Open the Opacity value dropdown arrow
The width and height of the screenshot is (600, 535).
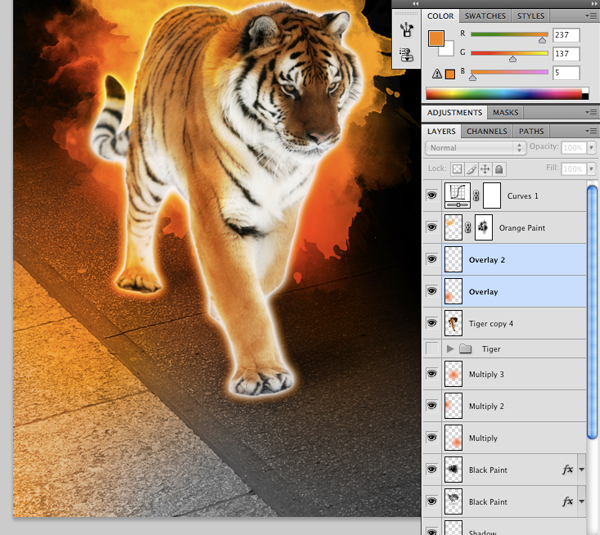pyautogui.click(x=591, y=148)
